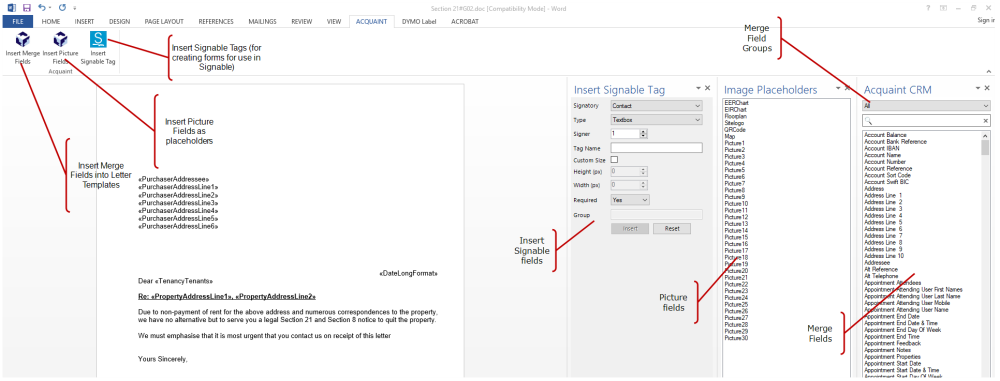Open the merge field groups dropdown showing All
Screen dimensions: 1000x381
926,106
